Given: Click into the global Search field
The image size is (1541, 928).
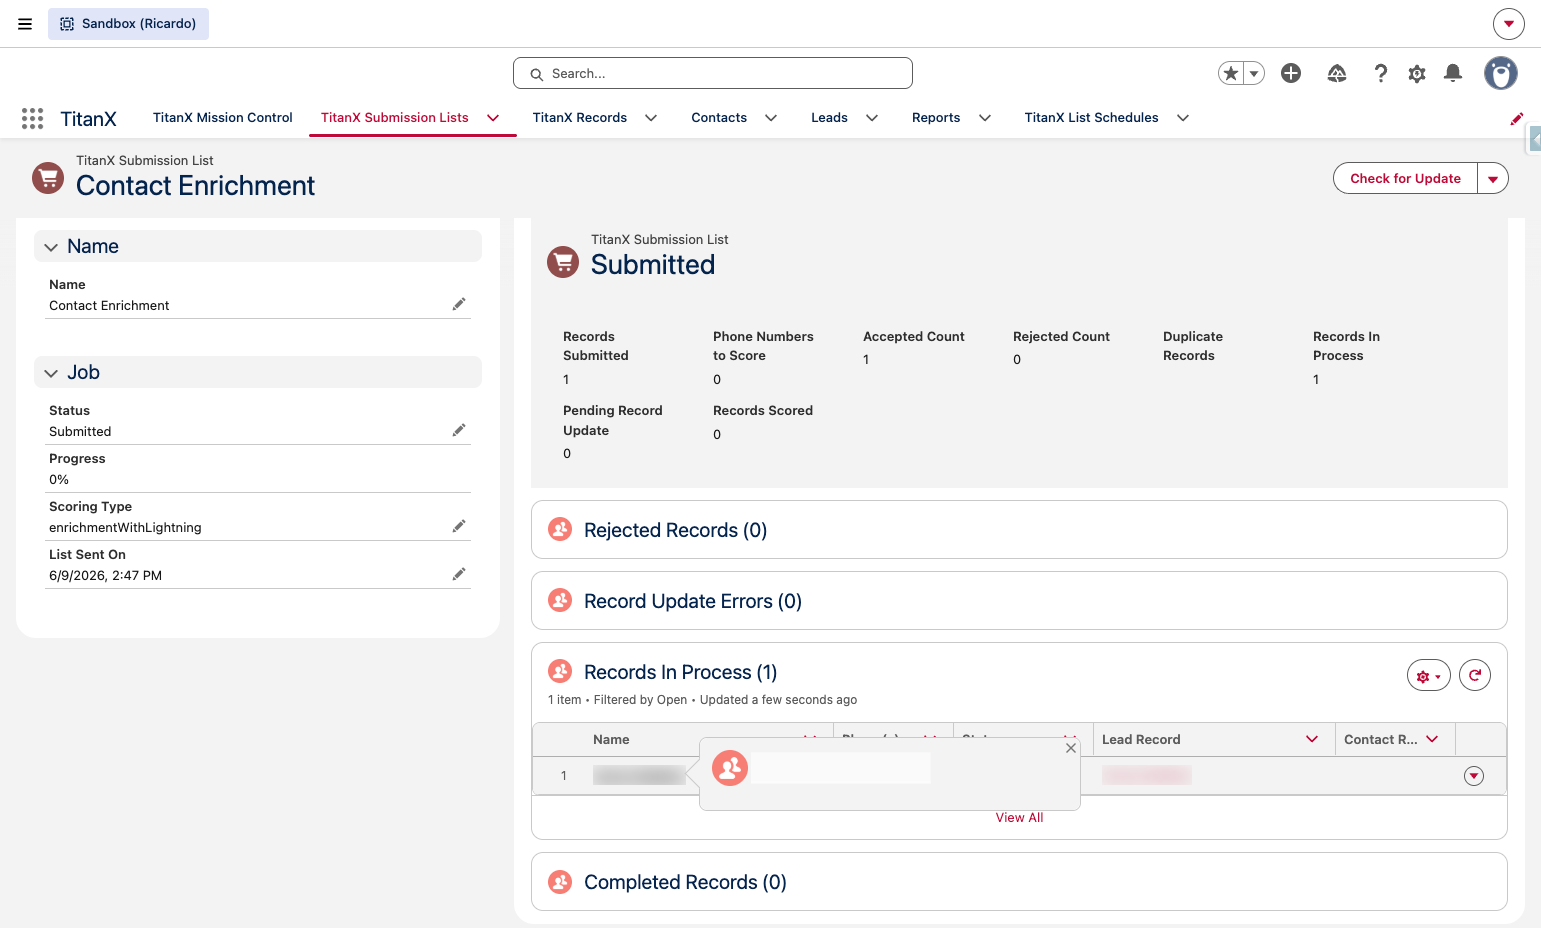Looking at the screenshot, I should [713, 73].
